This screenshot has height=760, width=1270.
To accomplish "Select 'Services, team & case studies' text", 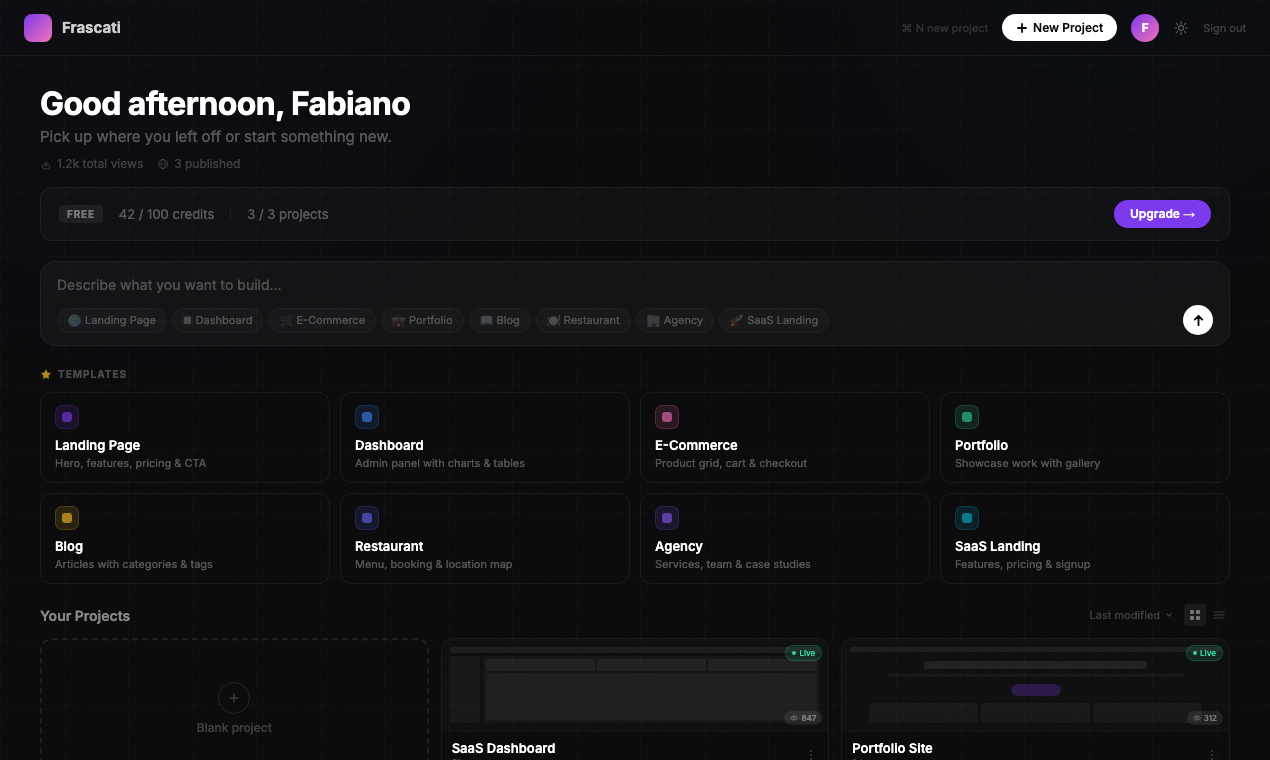I will [x=733, y=564].
